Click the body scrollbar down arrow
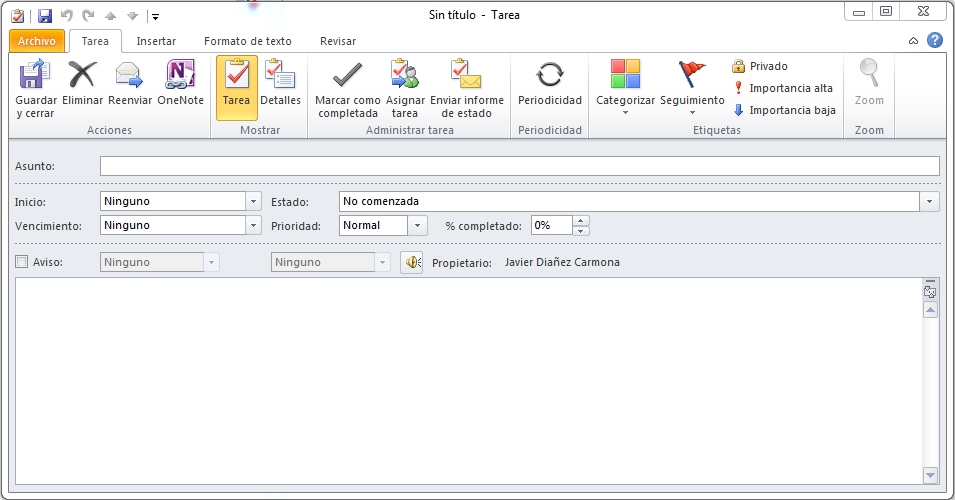Viewport: 955px width, 500px height. tap(931, 475)
